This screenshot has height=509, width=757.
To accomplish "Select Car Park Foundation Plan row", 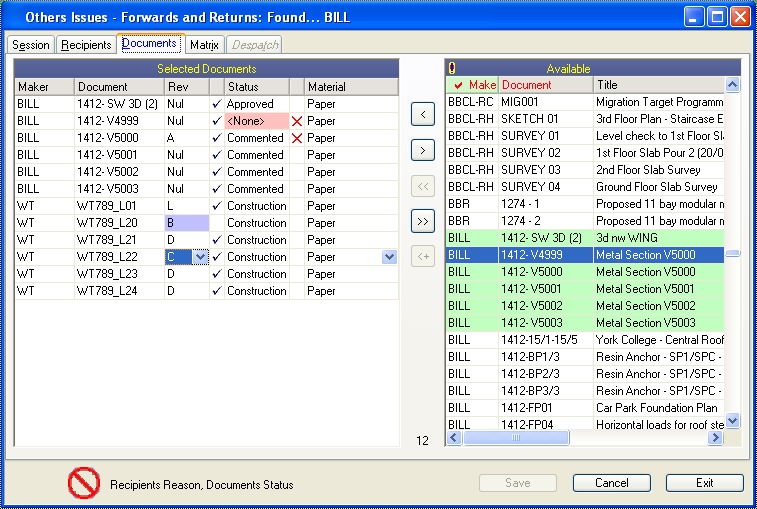I will click(x=585, y=408).
